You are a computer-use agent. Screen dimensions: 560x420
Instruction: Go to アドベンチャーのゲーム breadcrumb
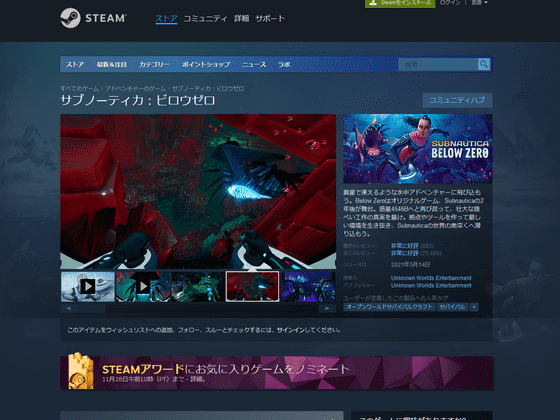pos(135,89)
